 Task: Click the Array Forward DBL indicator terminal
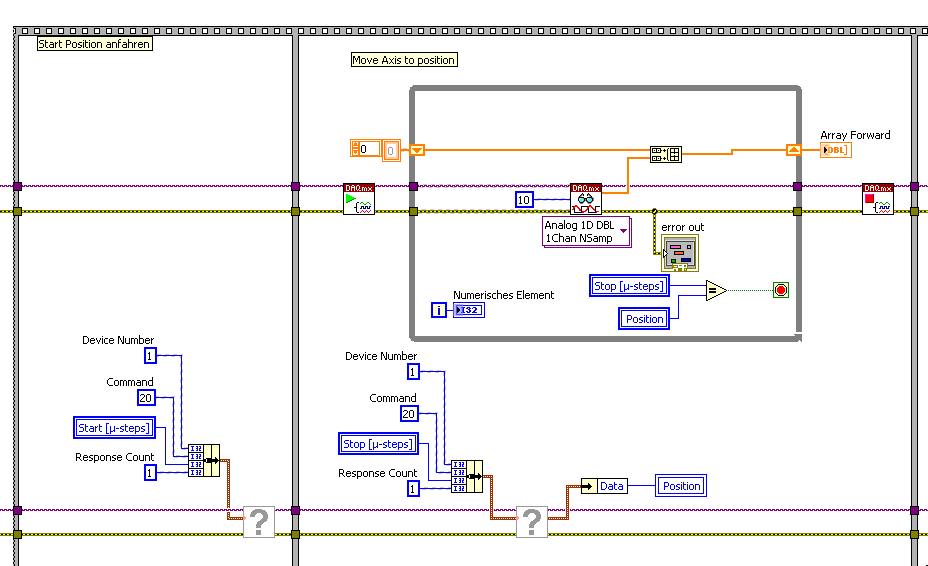coord(836,150)
